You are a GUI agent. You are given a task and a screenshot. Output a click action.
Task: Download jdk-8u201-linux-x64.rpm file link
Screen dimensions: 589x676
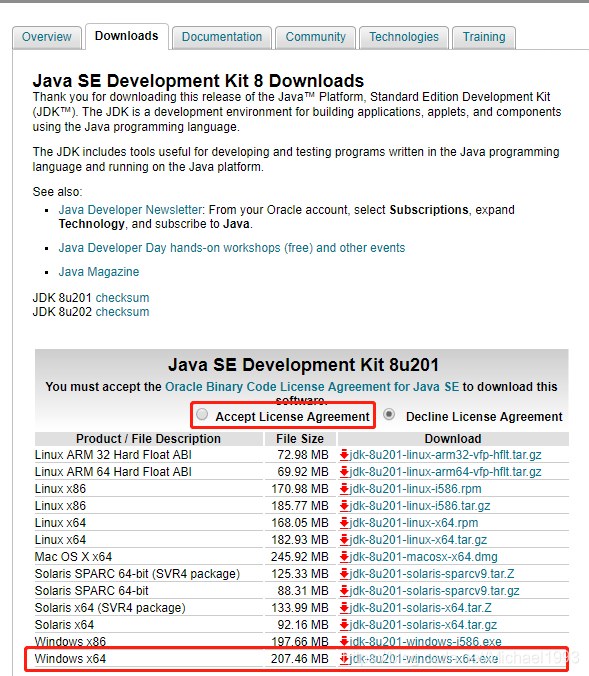[x=414, y=523]
